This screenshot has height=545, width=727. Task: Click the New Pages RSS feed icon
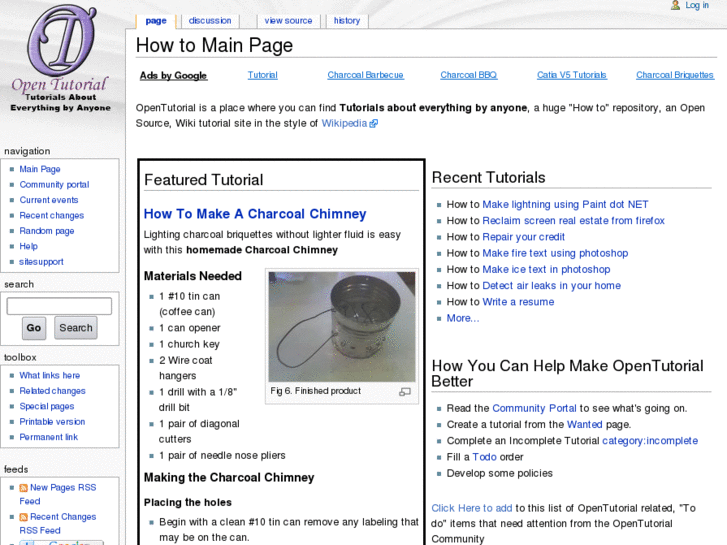tap(23, 488)
